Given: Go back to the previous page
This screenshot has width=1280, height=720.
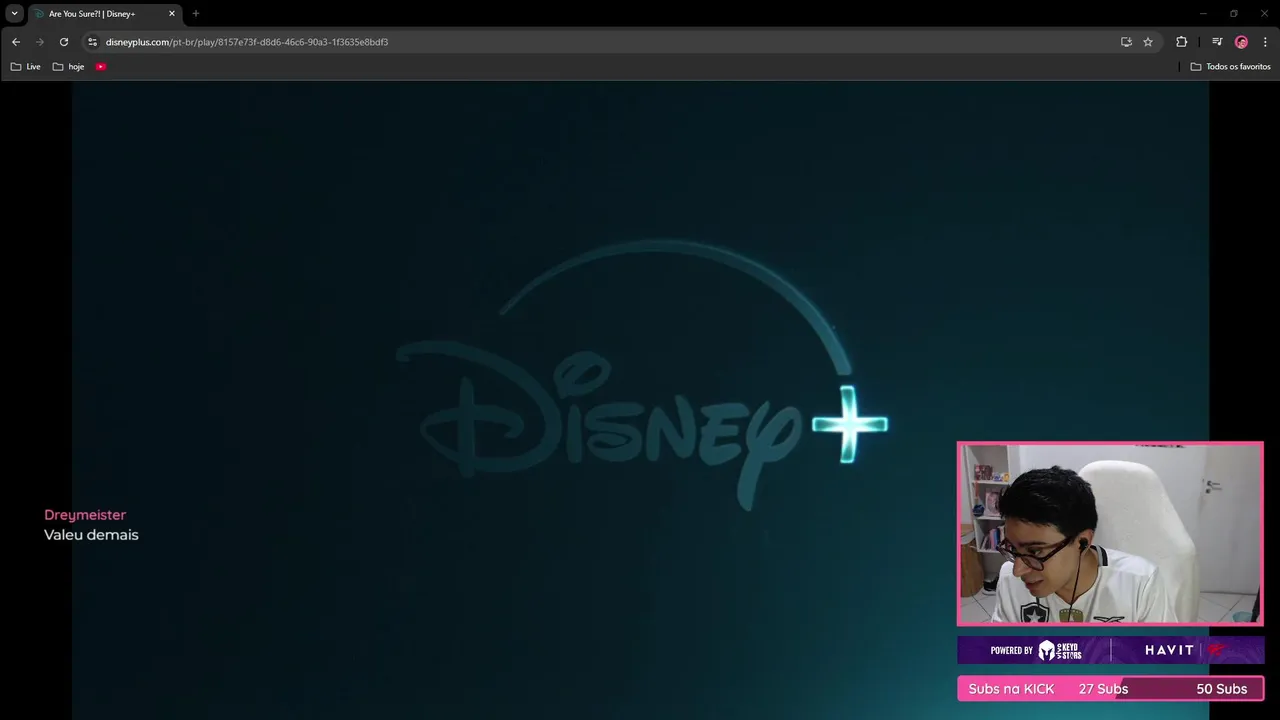Looking at the screenshot, I should coord(15,42).
